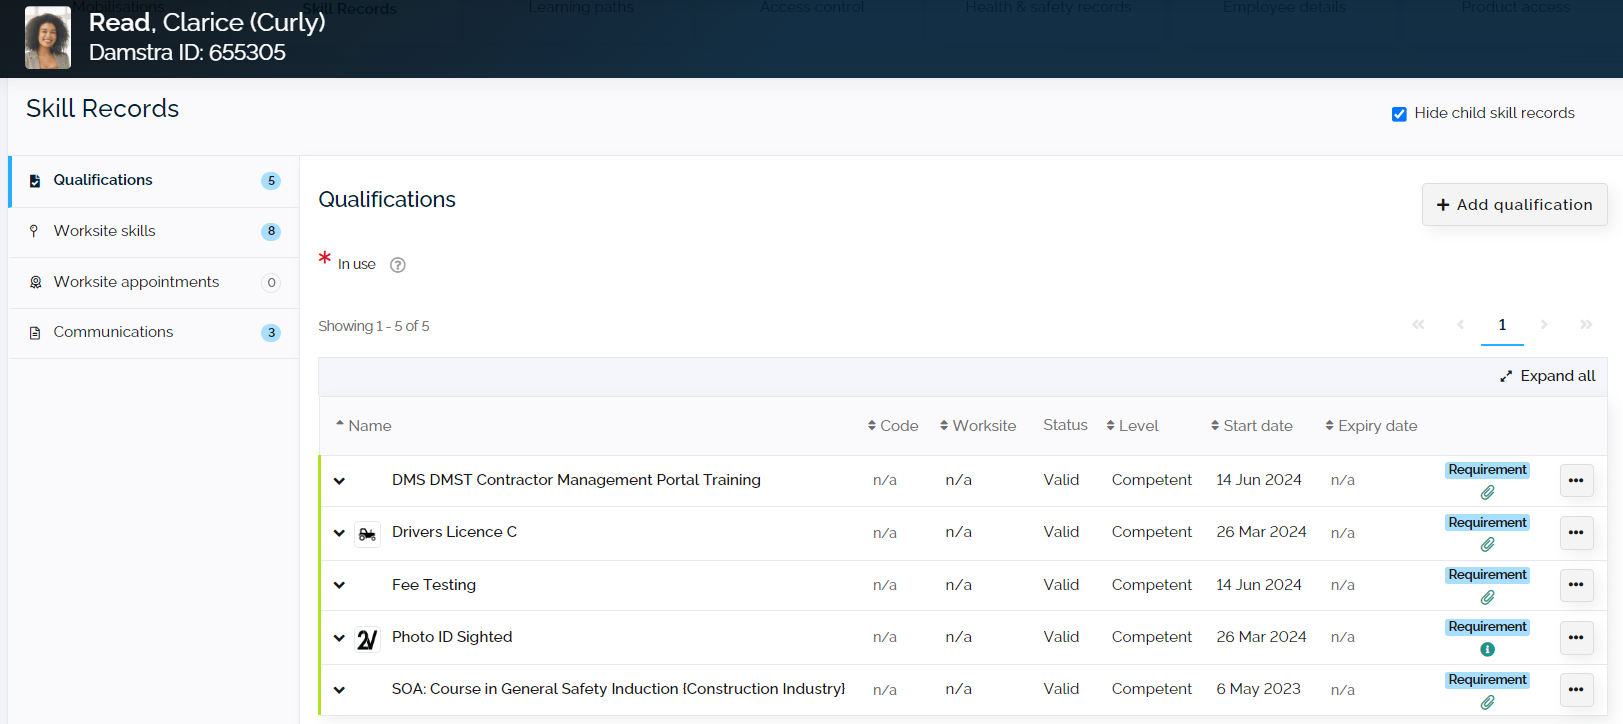The height and width of the screenshot is (724, 1623).
Task: Expand DMS DMST Contractor Management row
Action: [339, 481]
